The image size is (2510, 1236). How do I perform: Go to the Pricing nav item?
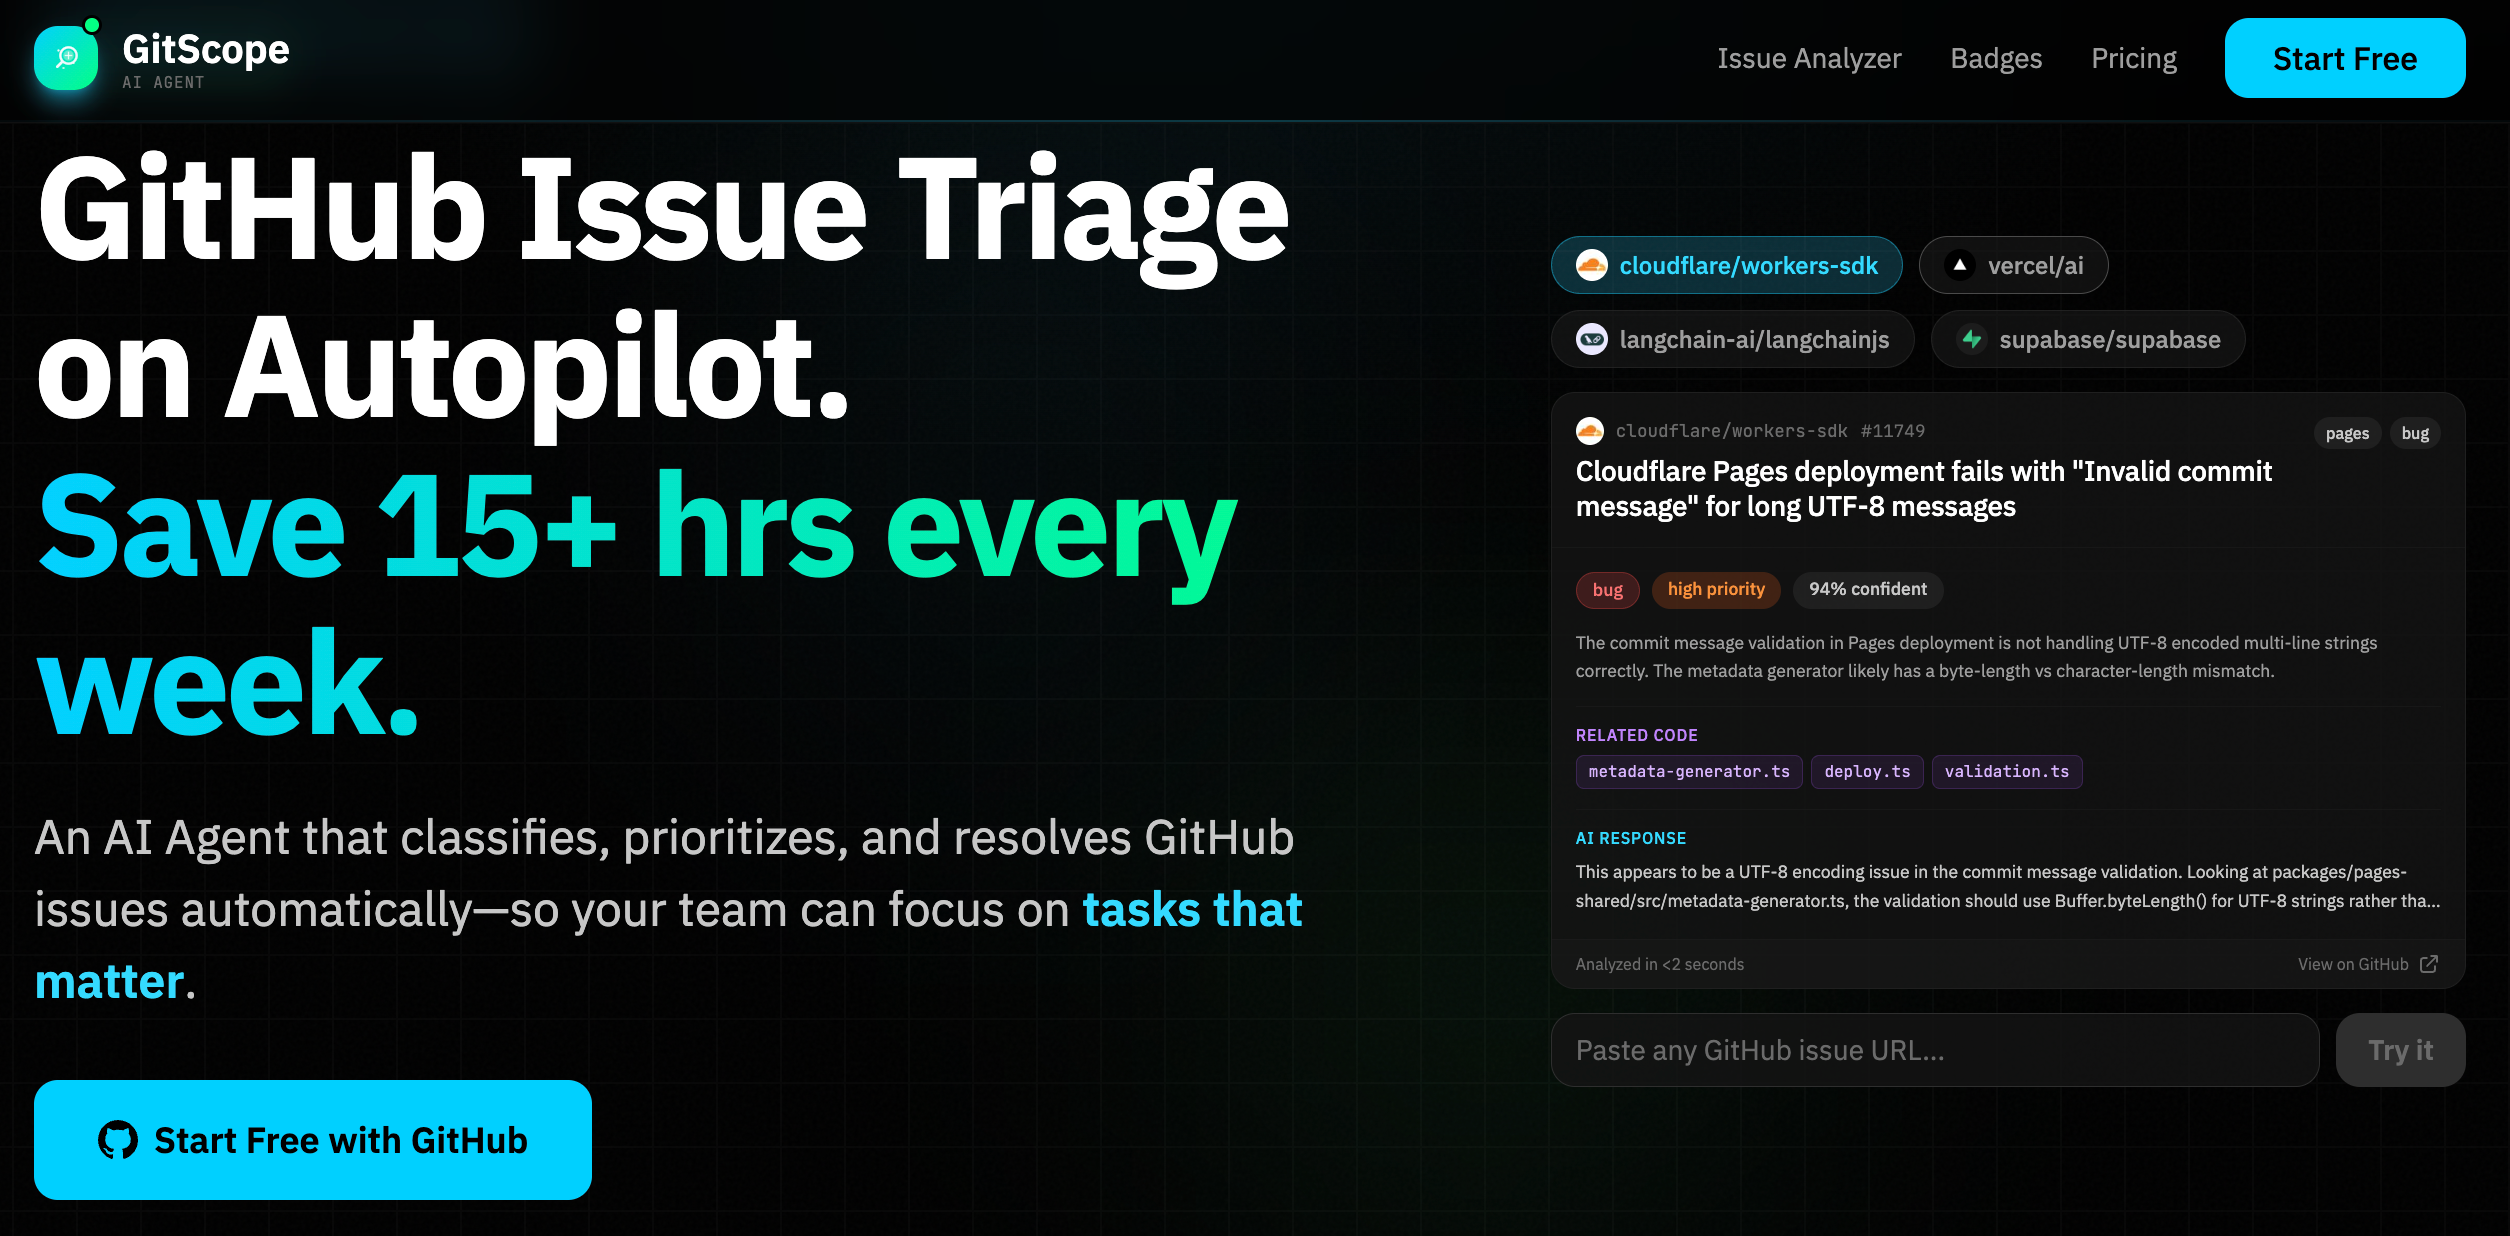2133,59
